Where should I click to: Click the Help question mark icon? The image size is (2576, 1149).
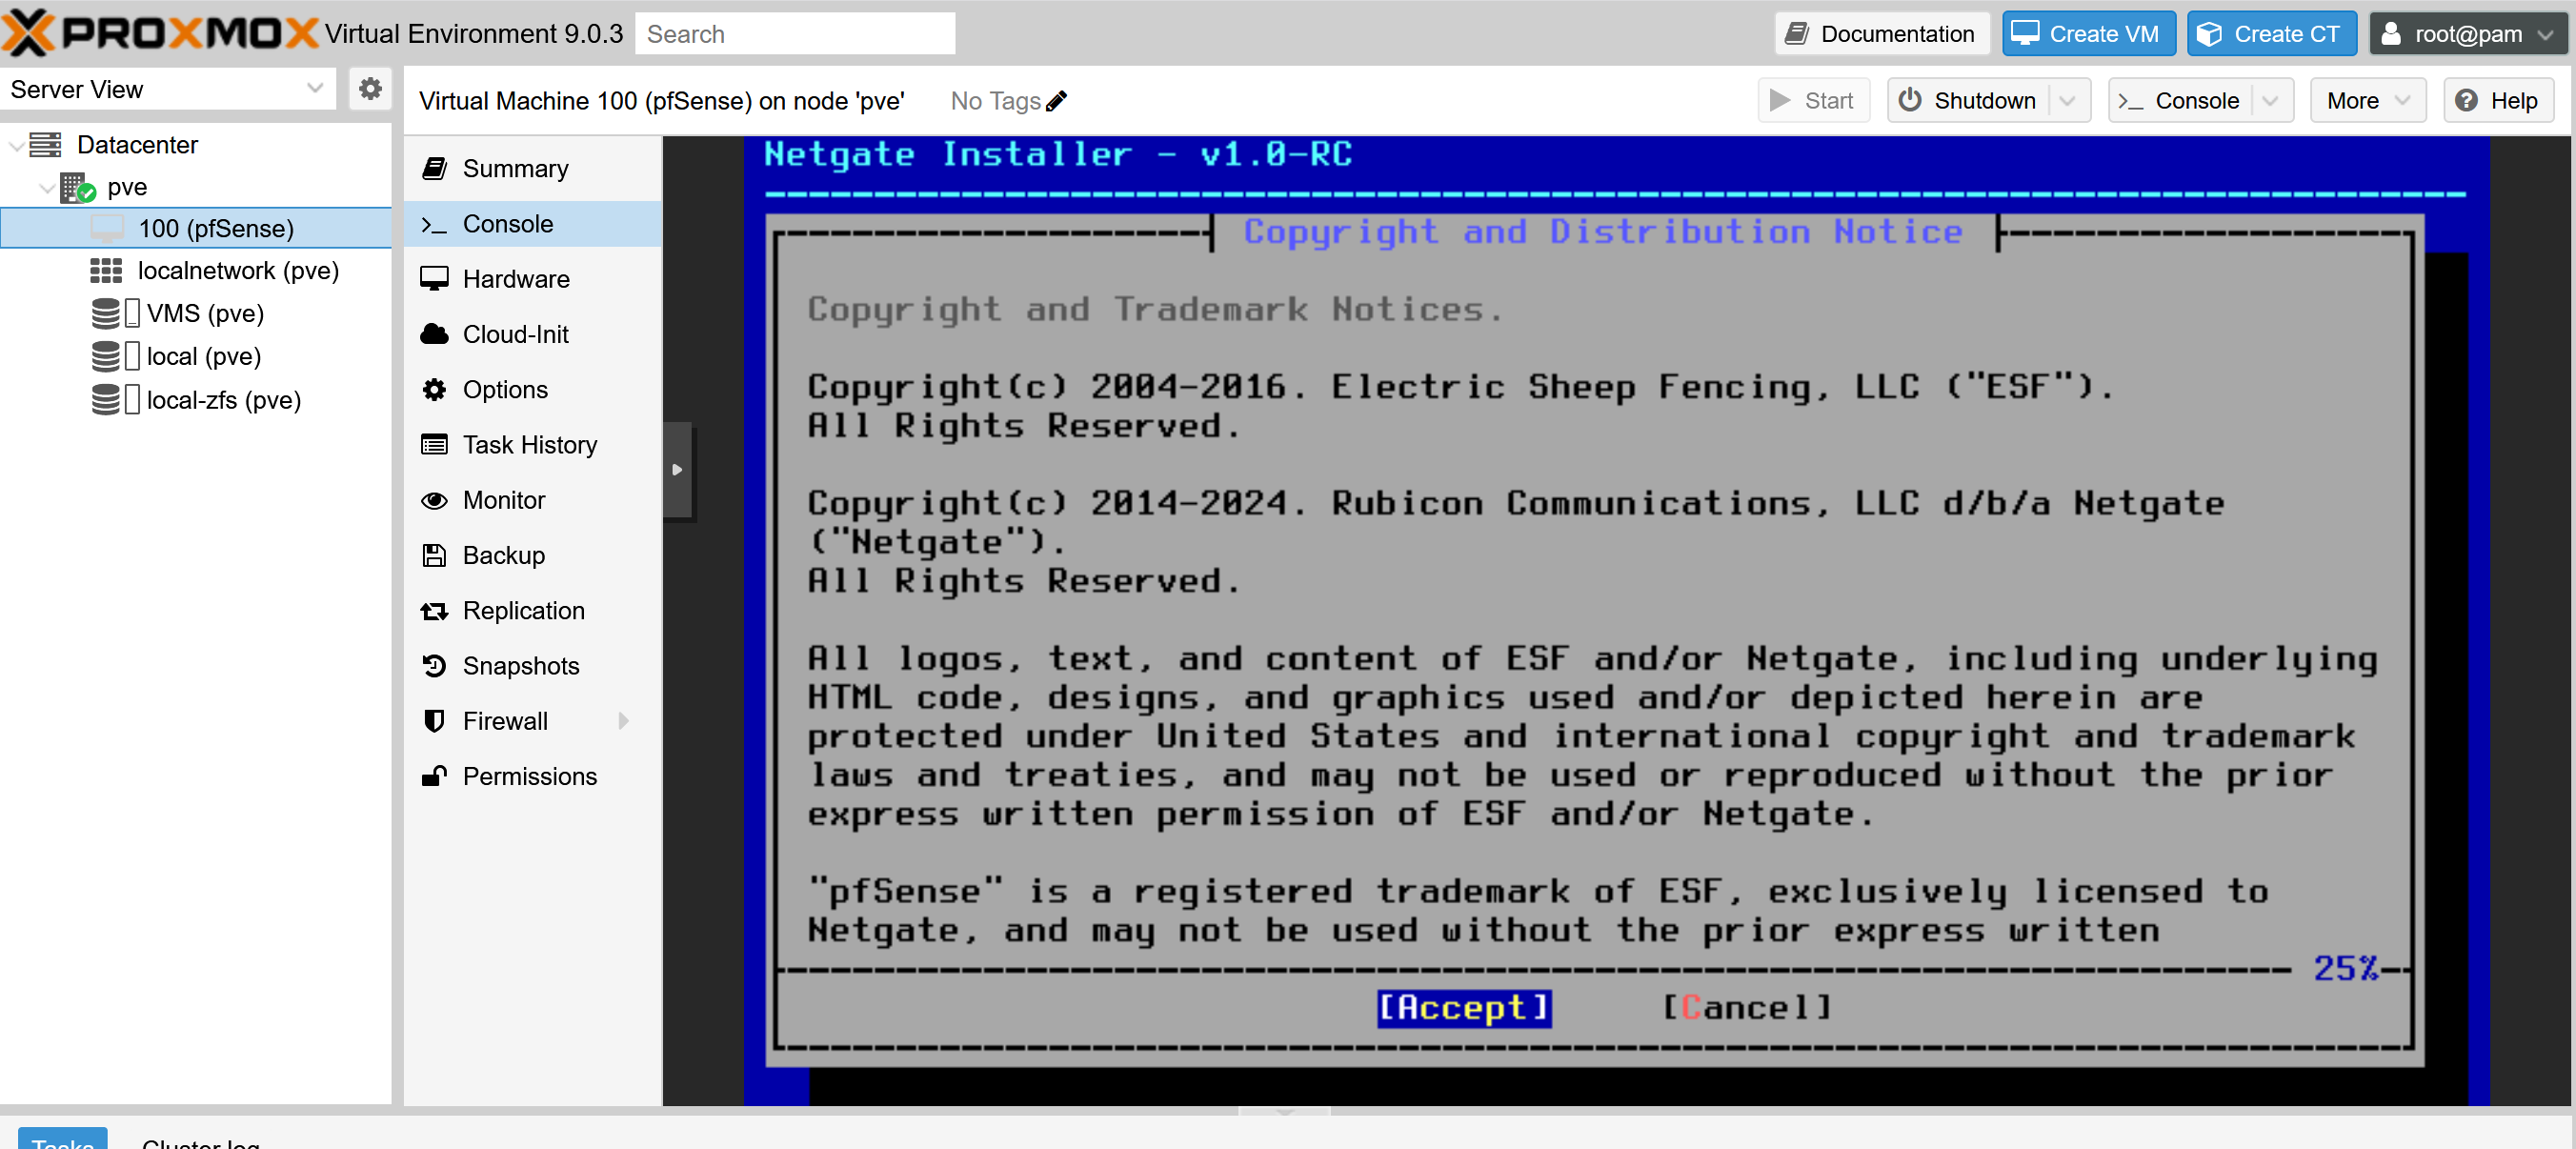tap(2466, 101)
